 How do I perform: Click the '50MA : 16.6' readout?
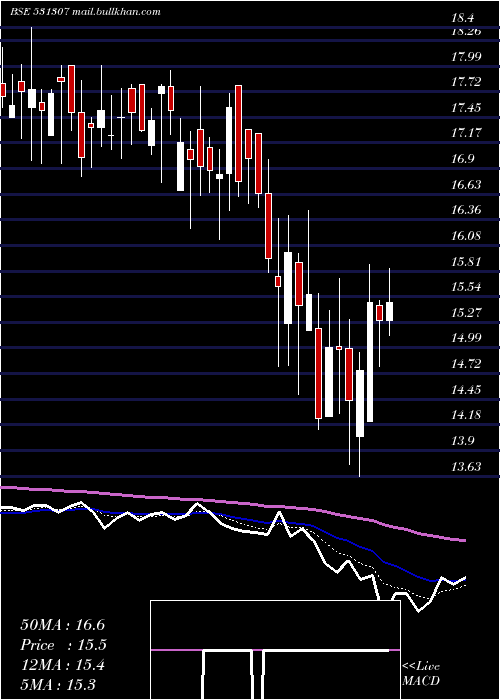point(62,625)
